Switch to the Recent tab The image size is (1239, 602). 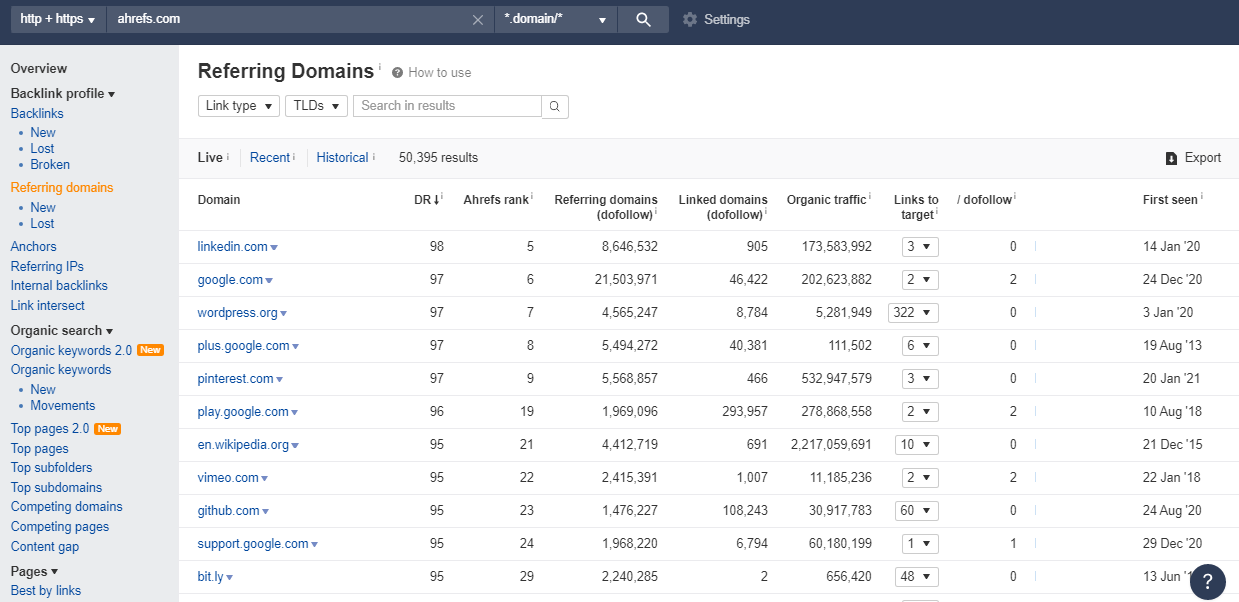[268, 157]
